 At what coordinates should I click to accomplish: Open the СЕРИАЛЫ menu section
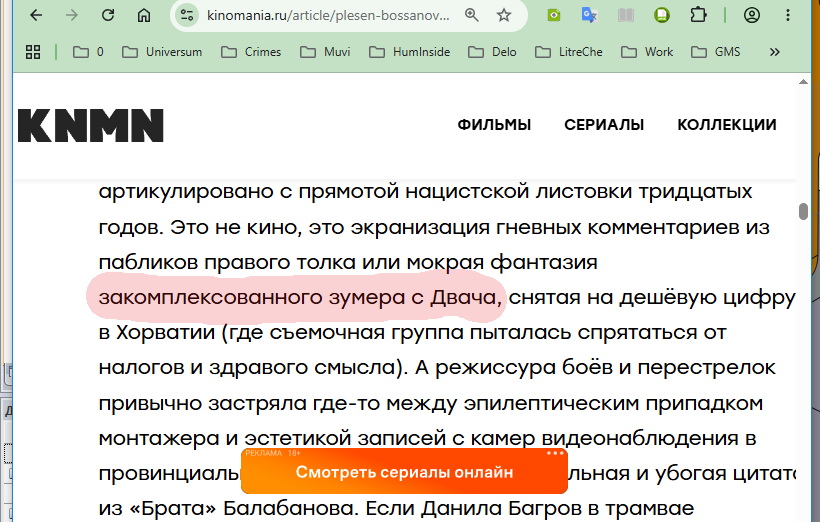point(604,125)
